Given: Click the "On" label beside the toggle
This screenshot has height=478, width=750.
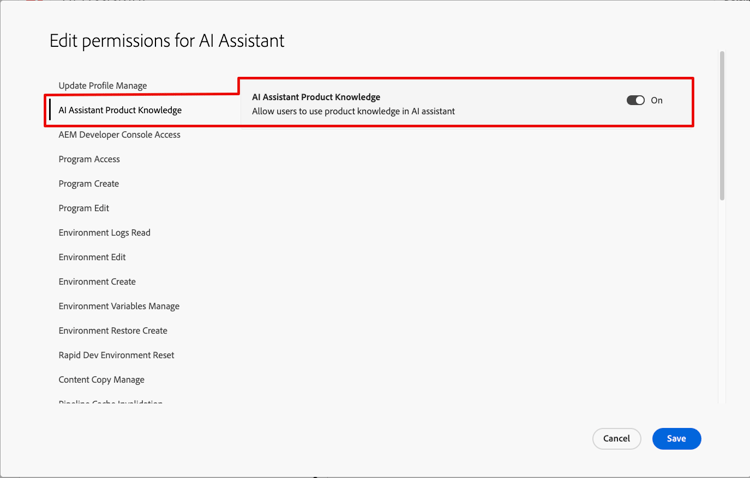Looking at the screenshot, I should [x=657, y=100].
